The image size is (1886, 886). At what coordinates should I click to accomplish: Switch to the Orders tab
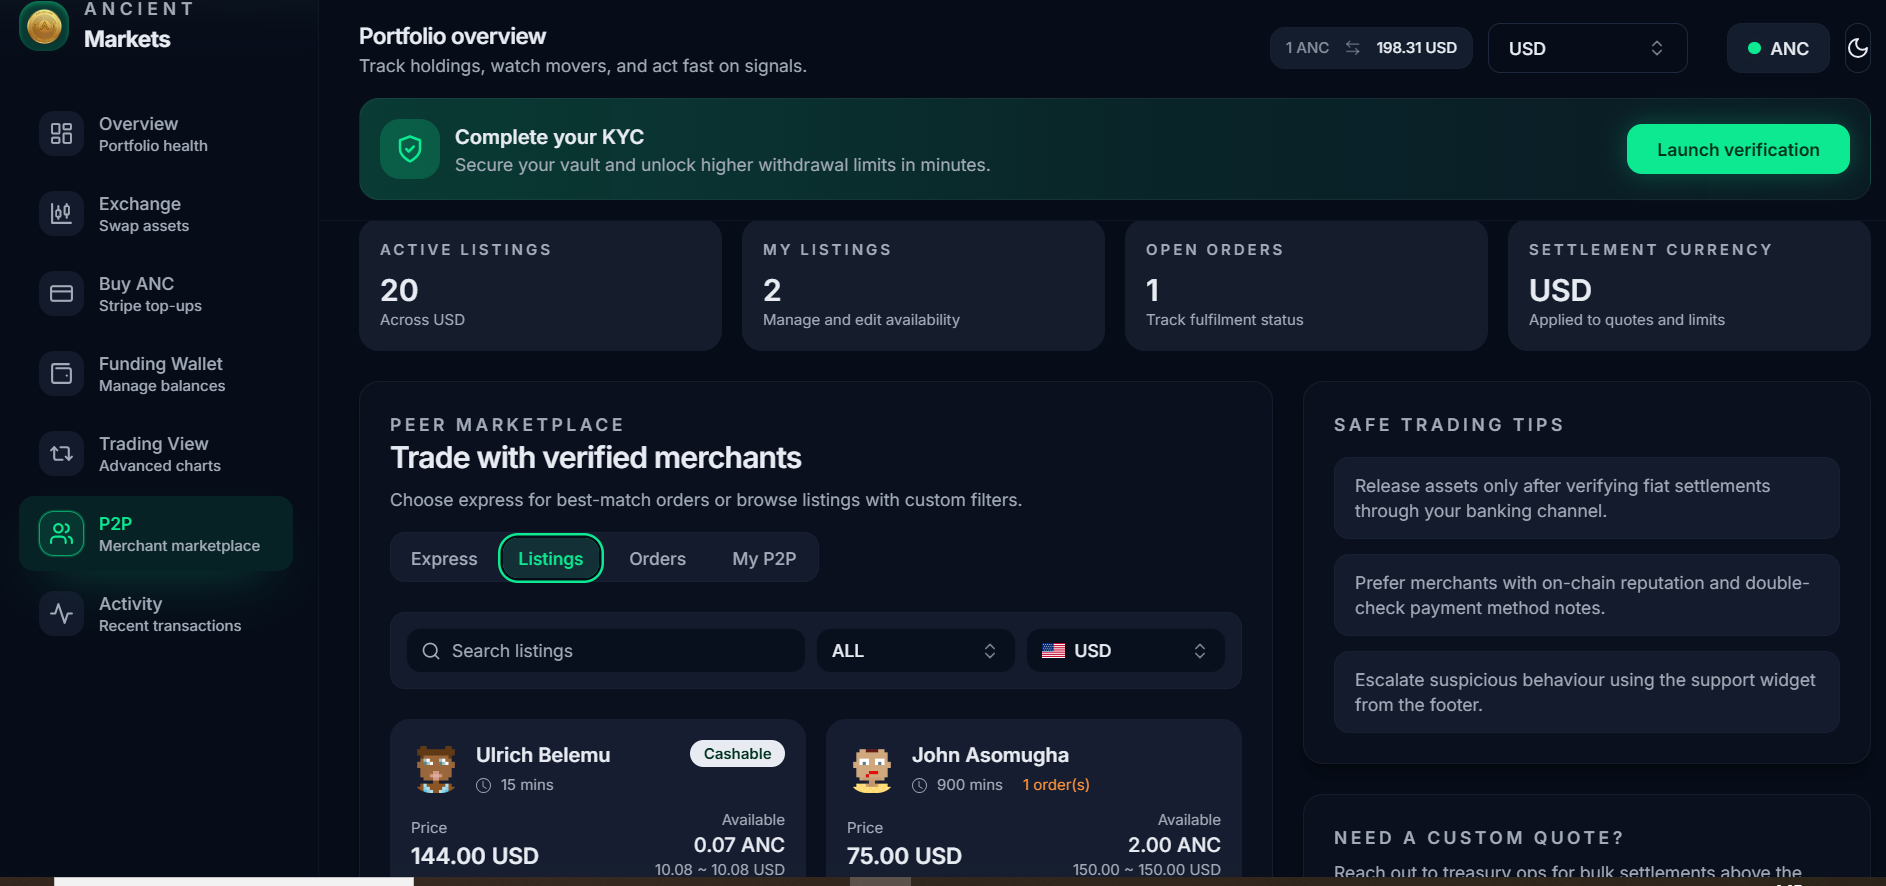657,559
